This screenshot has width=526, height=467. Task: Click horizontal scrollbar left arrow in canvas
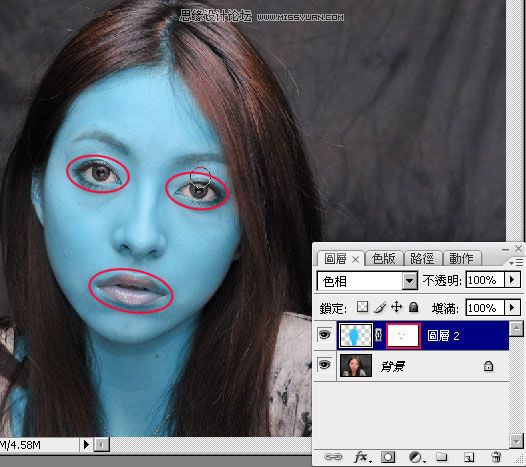(x=101, y=445)
